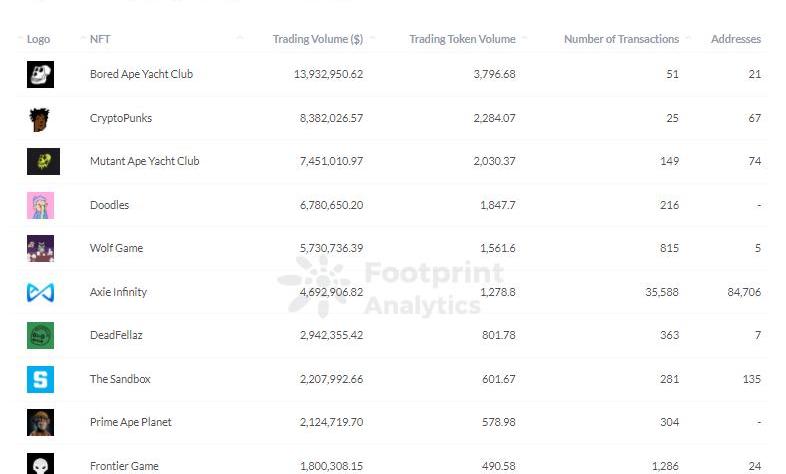
Task: Click the Frontier Game logo icon
Action: point(40,464)
